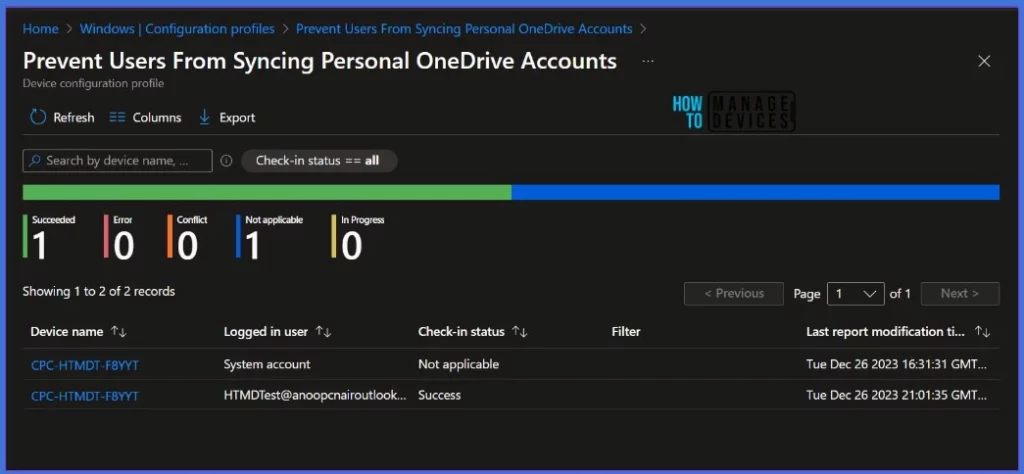The height and width of the screenshot is (474, 1024).
Task: Click the Refresh button
Action: click(62, 118)
